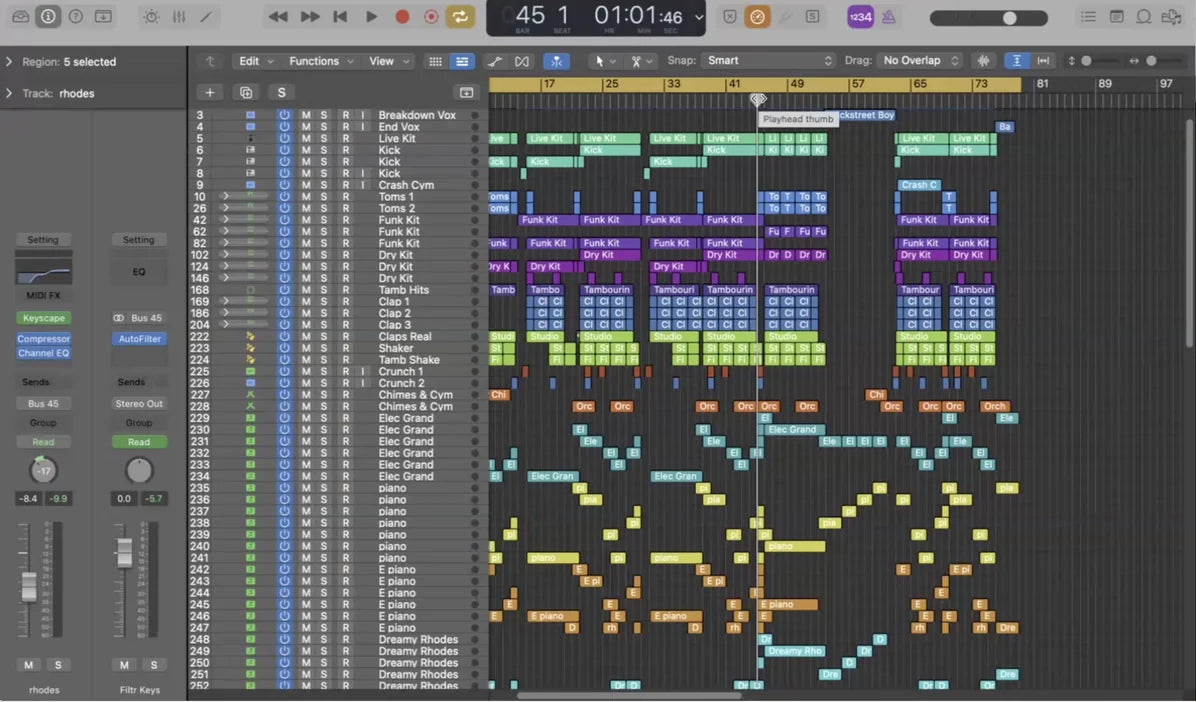Add a new track with plus button
This screenshot has width=1196, height=702.
210,92
